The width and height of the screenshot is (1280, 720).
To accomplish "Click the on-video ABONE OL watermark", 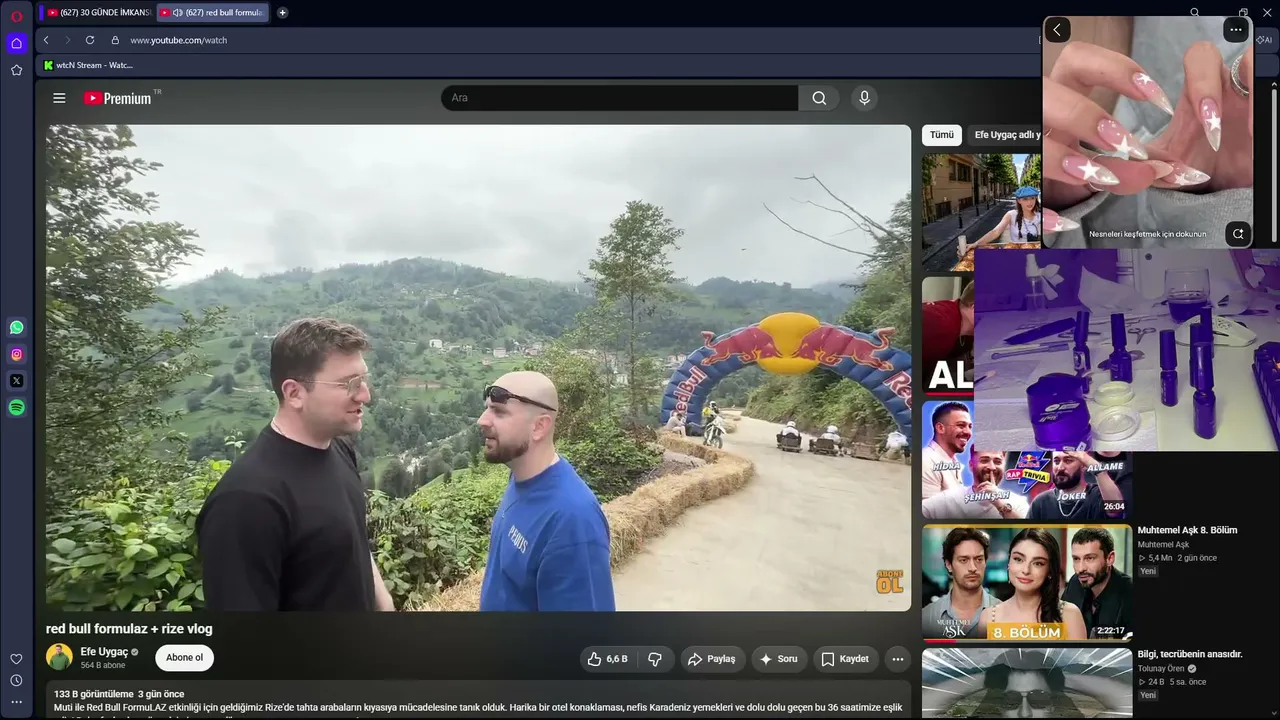I will (x=889, y=582).
